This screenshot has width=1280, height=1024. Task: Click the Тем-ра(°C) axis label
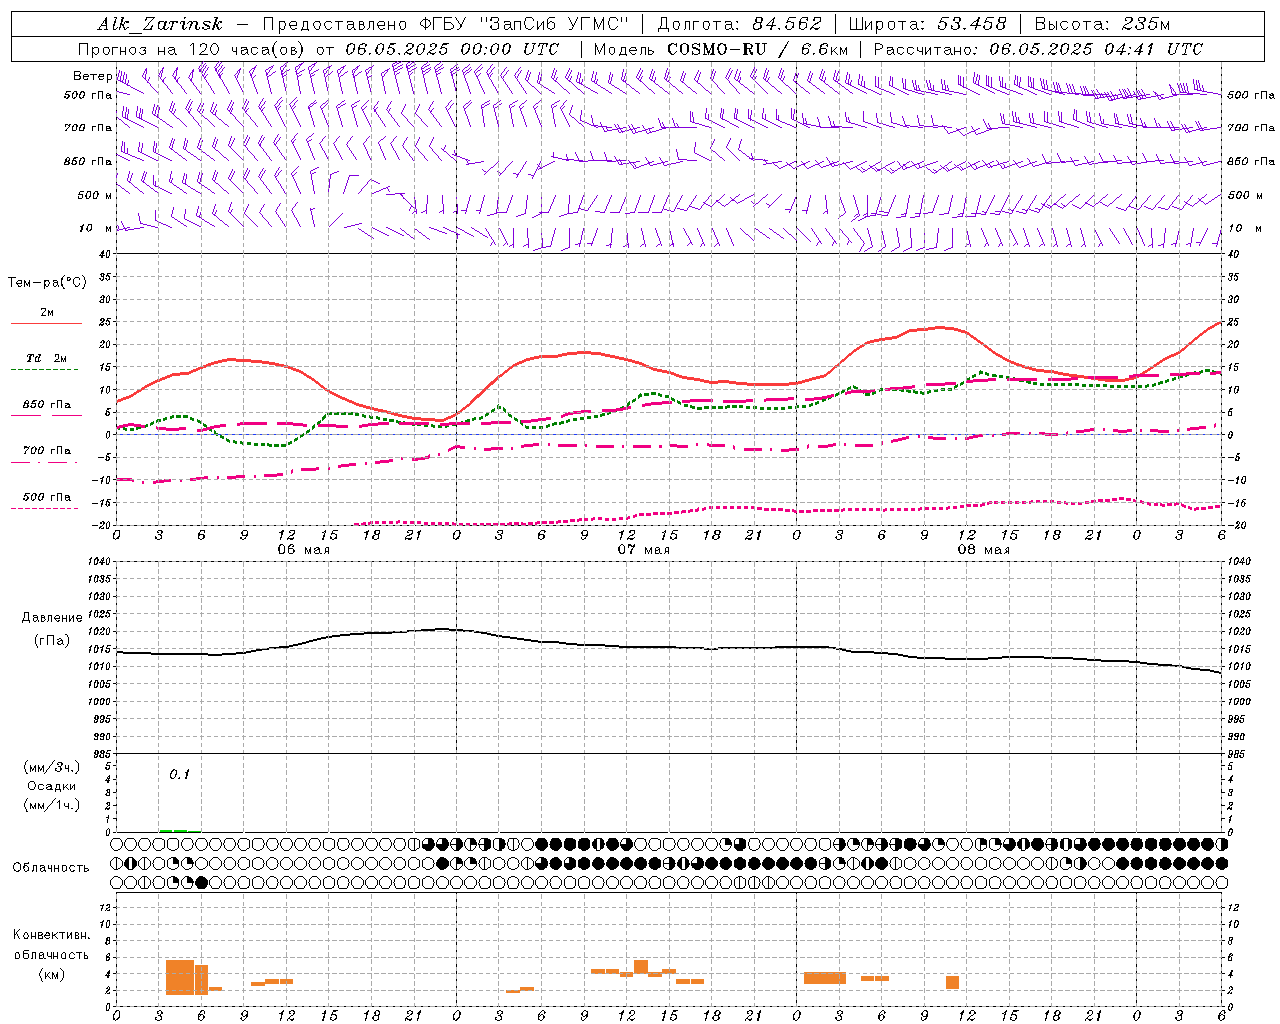point(47,283)
